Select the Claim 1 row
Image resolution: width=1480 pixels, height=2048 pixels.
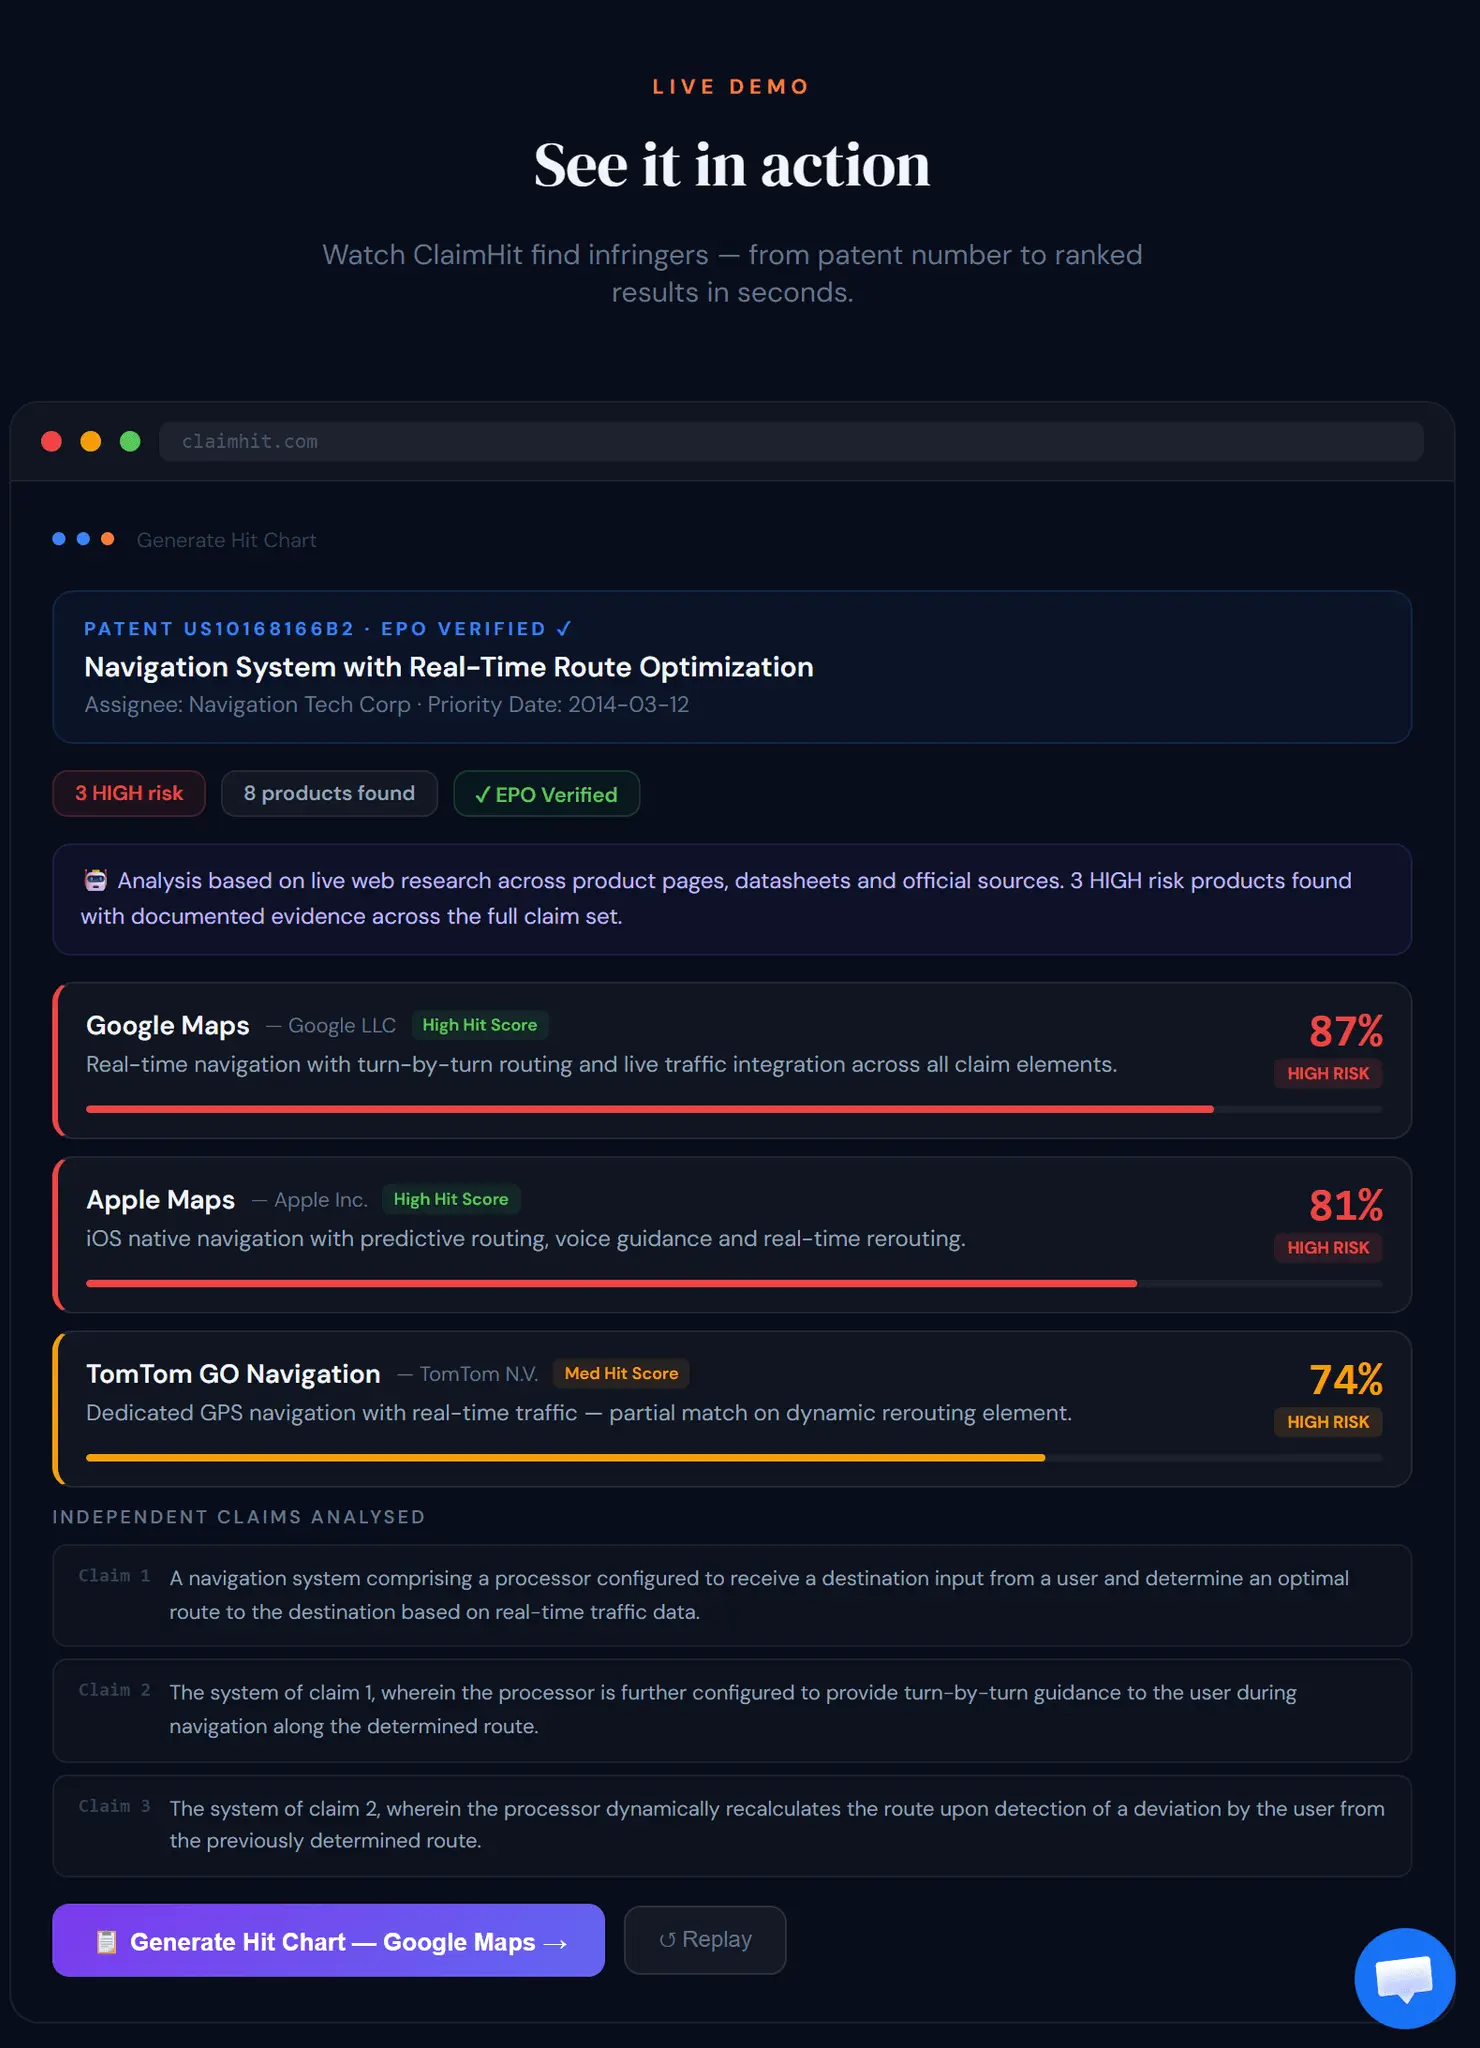tap(732, 1595)
